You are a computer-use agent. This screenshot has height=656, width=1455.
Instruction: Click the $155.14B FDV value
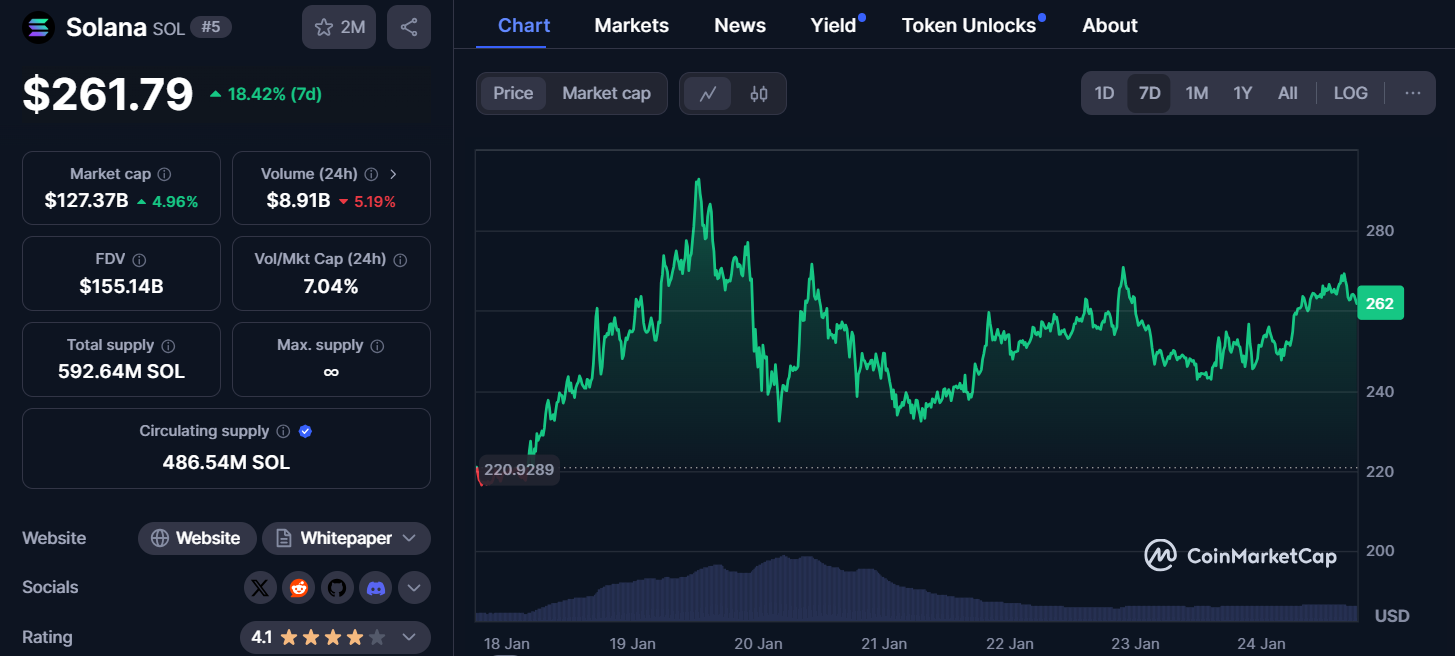(121, 287)
